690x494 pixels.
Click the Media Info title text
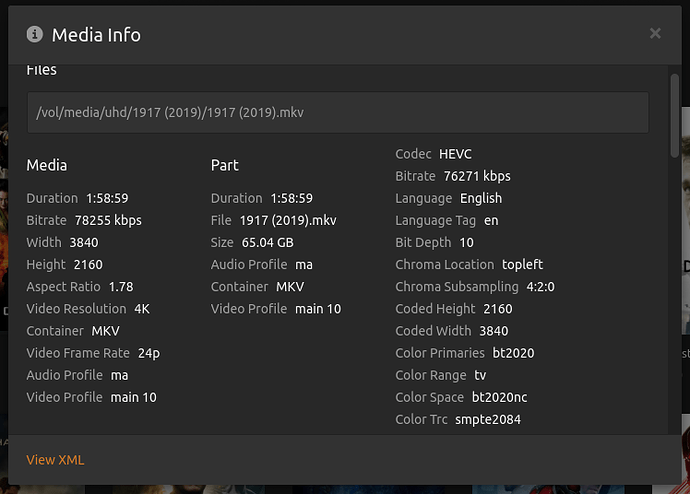click(96, 35)
